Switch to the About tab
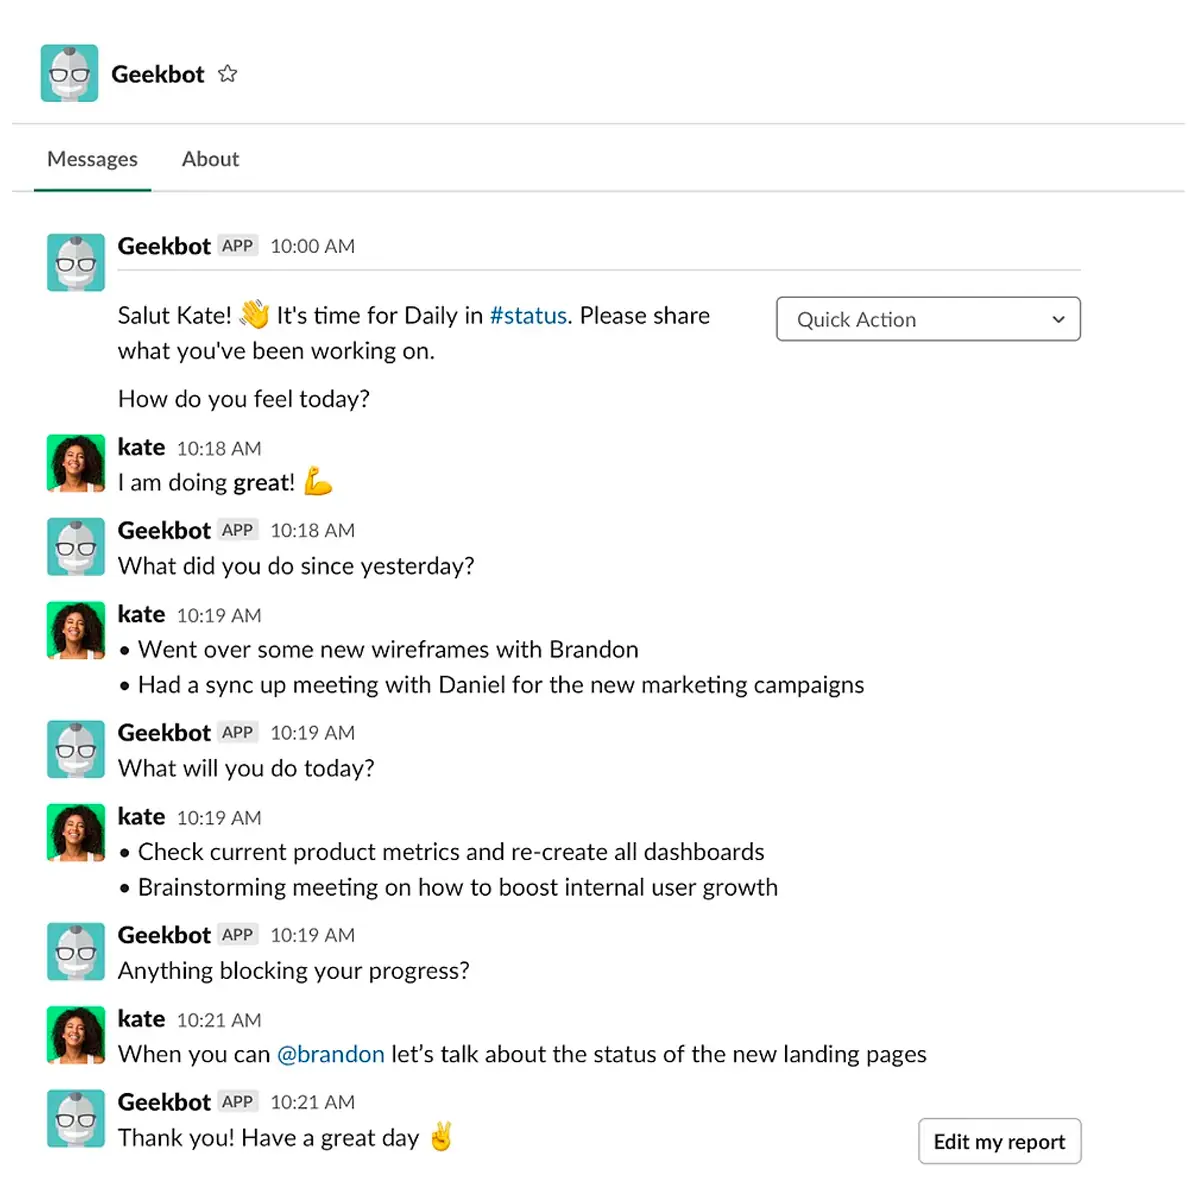The width and height of the screenshot is (1200, 1200). (x=210, y=158)
